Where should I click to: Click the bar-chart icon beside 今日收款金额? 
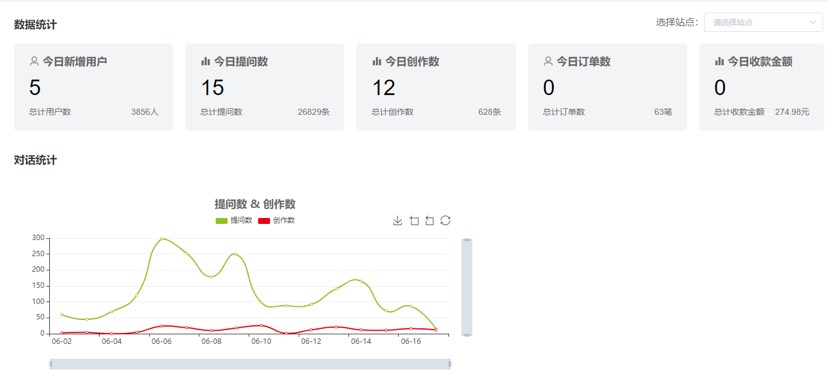click(719, 61)
